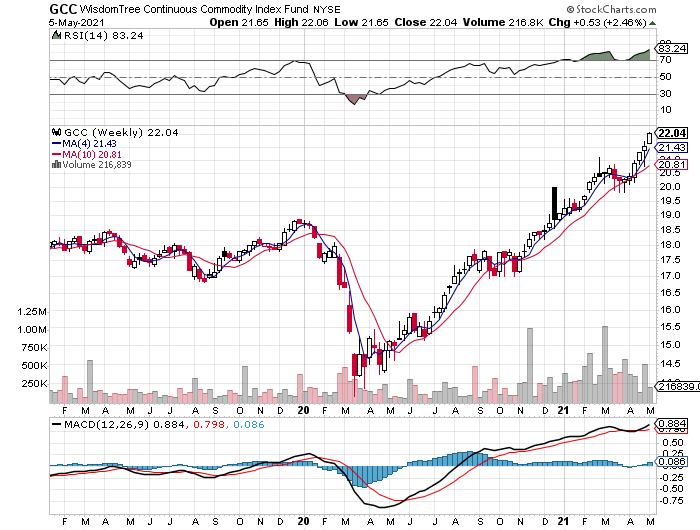Click the RSI(14) 83.24 legend label
The height and width of the screenshot is (530, 700).
(x=103, y=36)
